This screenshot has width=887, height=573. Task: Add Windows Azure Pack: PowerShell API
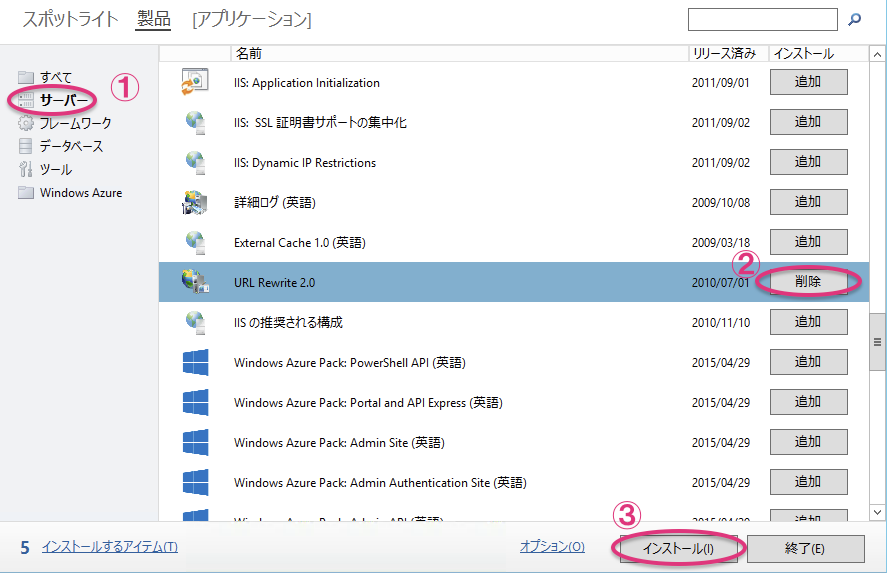pos(808,362)
